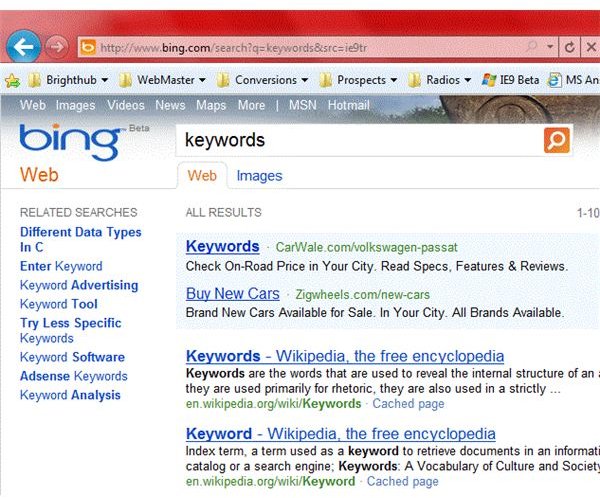Click the Zigwheels.com/new-cars URL text

363,295
